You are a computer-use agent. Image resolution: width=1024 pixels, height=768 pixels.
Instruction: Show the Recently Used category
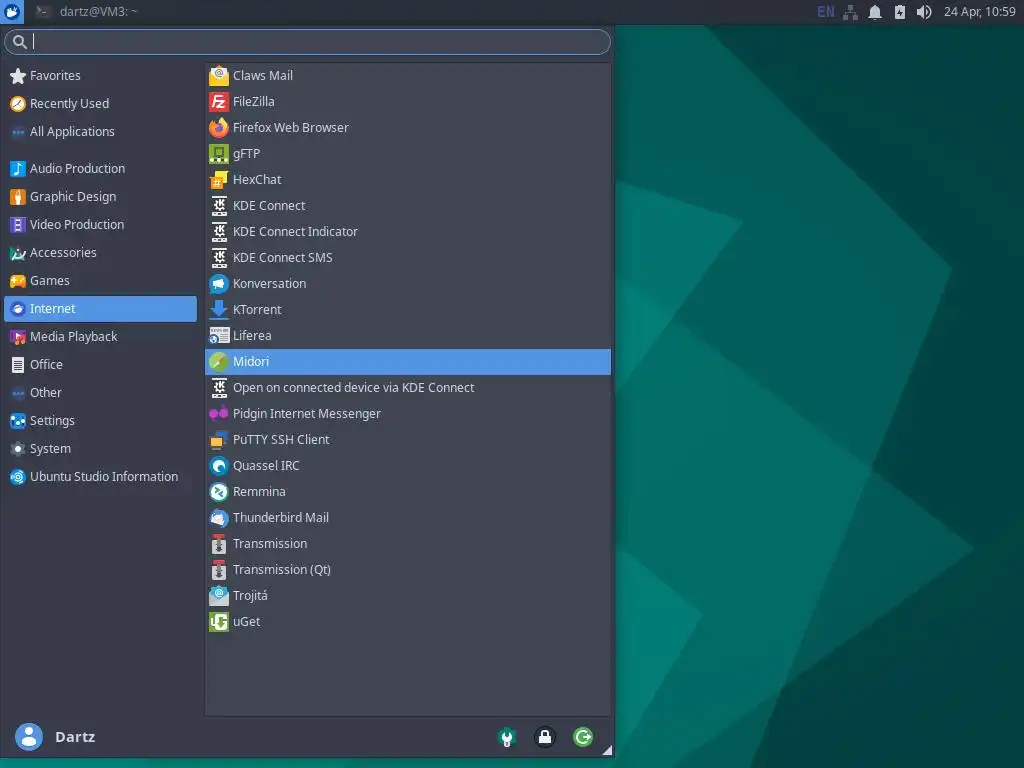(101, 104)
